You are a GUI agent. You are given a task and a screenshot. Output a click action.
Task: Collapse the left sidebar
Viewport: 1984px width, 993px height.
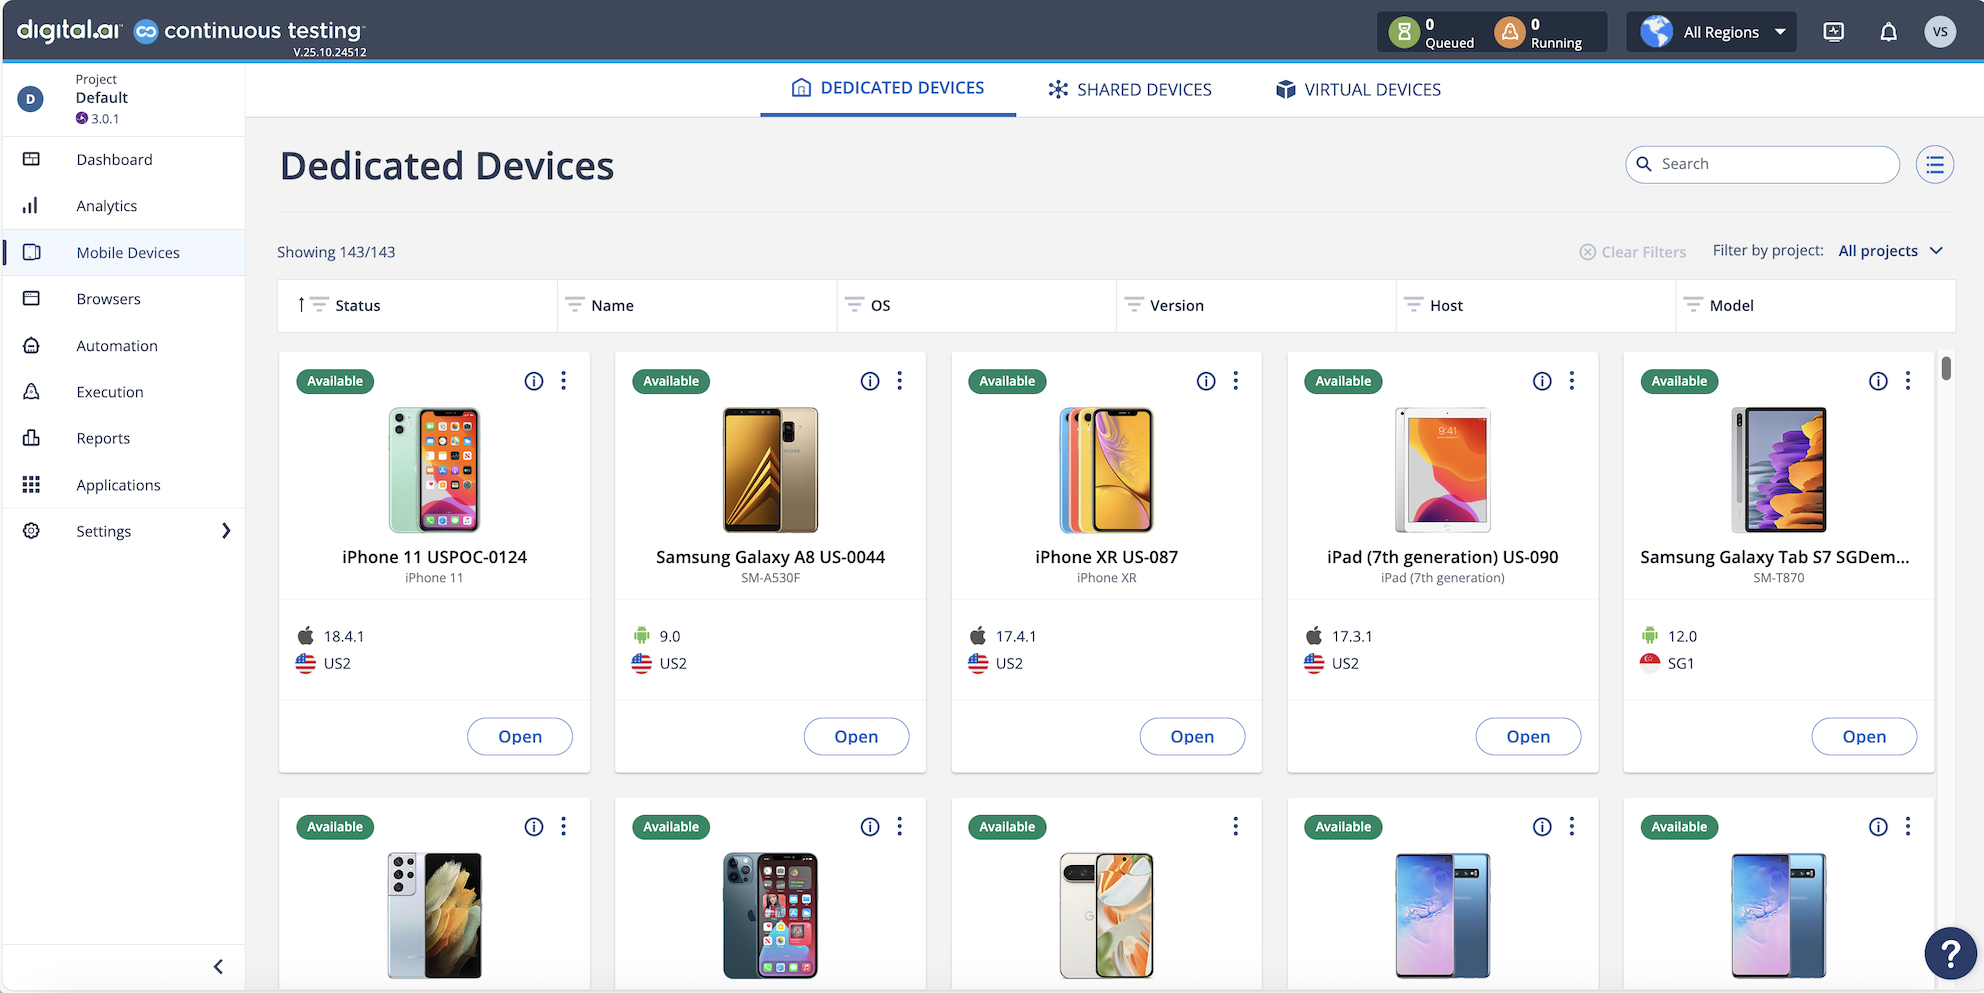218,966
